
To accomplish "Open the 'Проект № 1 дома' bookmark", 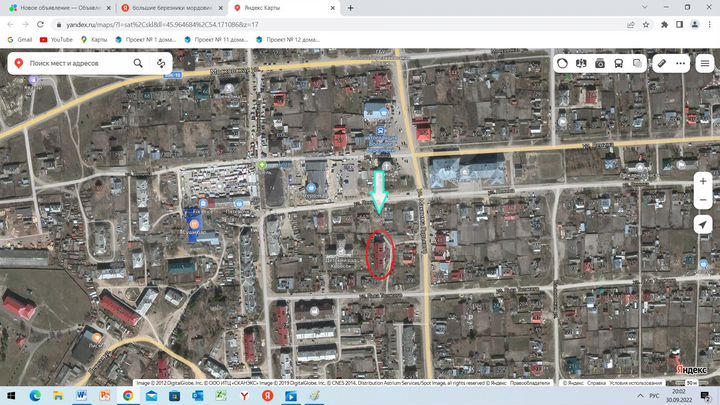I will pyautogui.click(x=146, y=39).
